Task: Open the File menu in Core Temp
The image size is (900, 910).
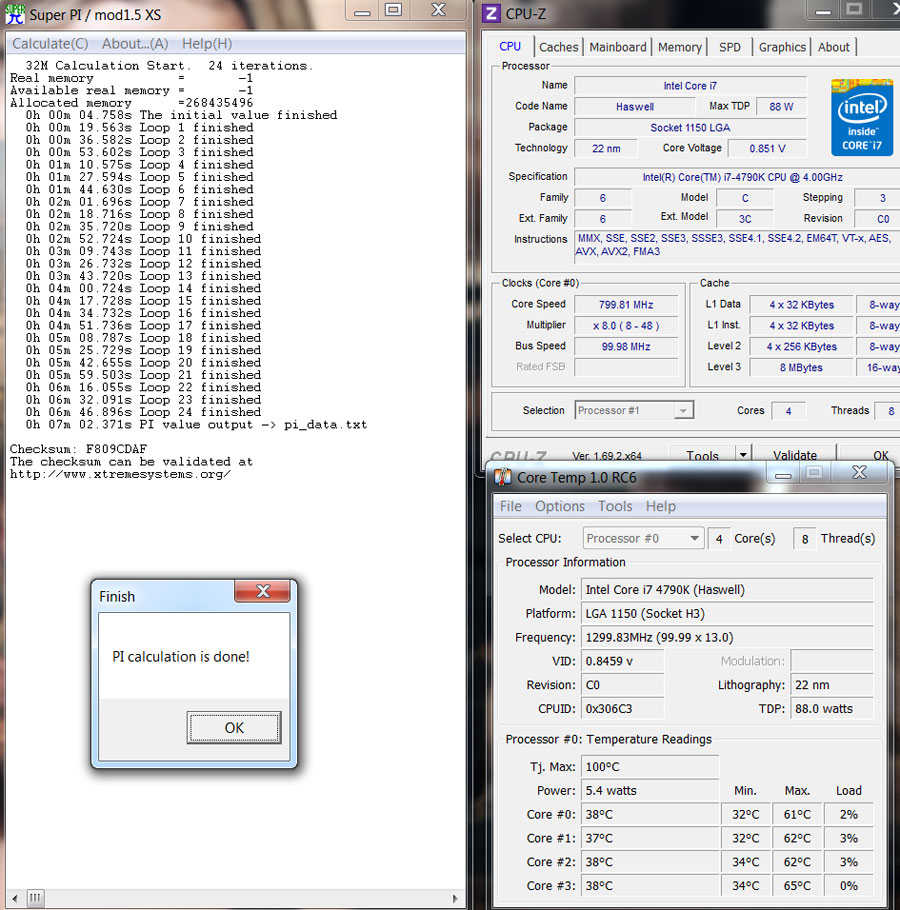Action: [x=511, y=506]
